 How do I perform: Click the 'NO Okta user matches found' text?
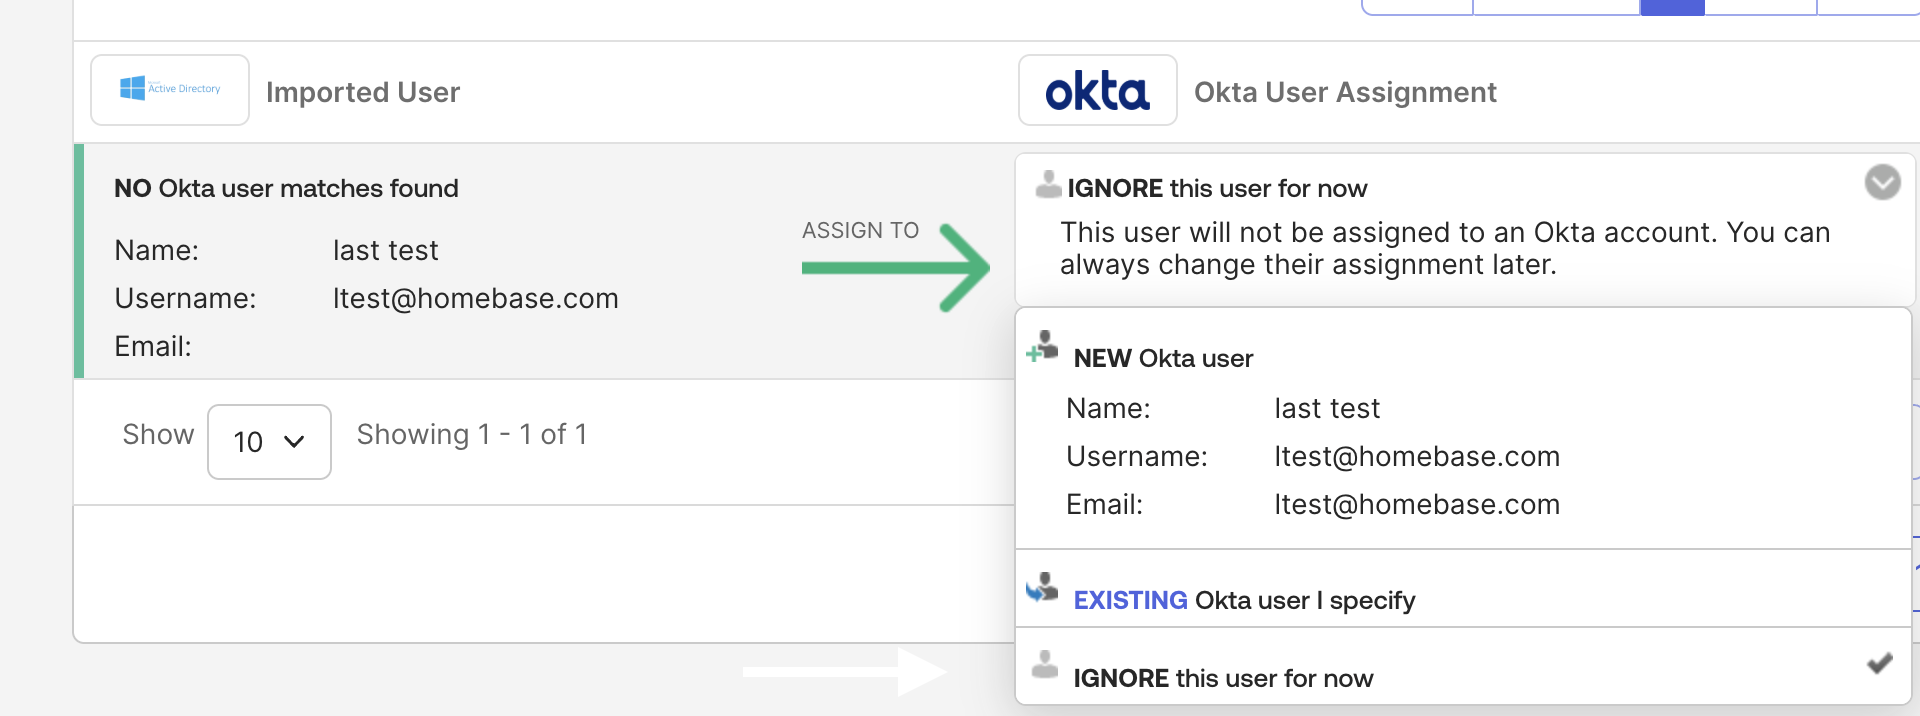(286, 188)
